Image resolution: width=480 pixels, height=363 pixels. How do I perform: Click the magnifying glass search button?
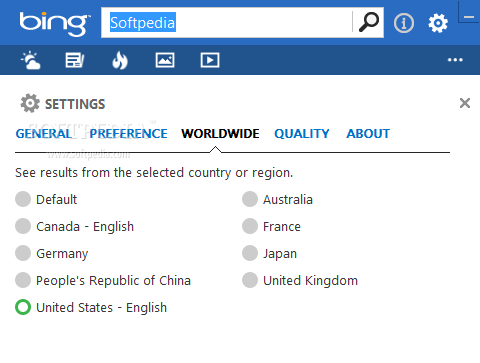(x=368, y=22)
